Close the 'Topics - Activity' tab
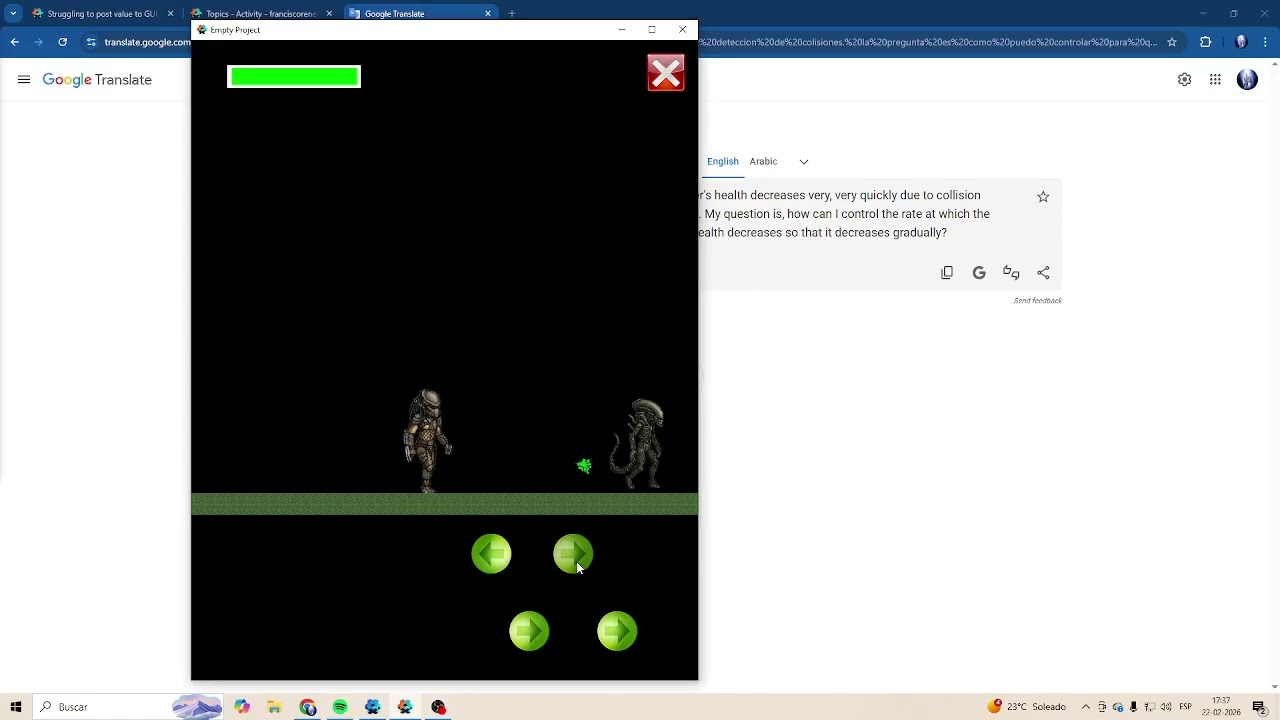Screen dimensions: 1280x720 point(329,14)
